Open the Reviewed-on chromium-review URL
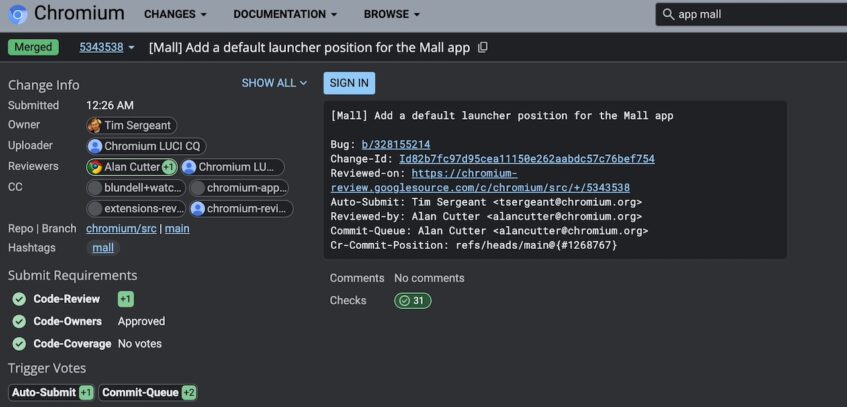The image size is (847, 407). coord(480,181)
